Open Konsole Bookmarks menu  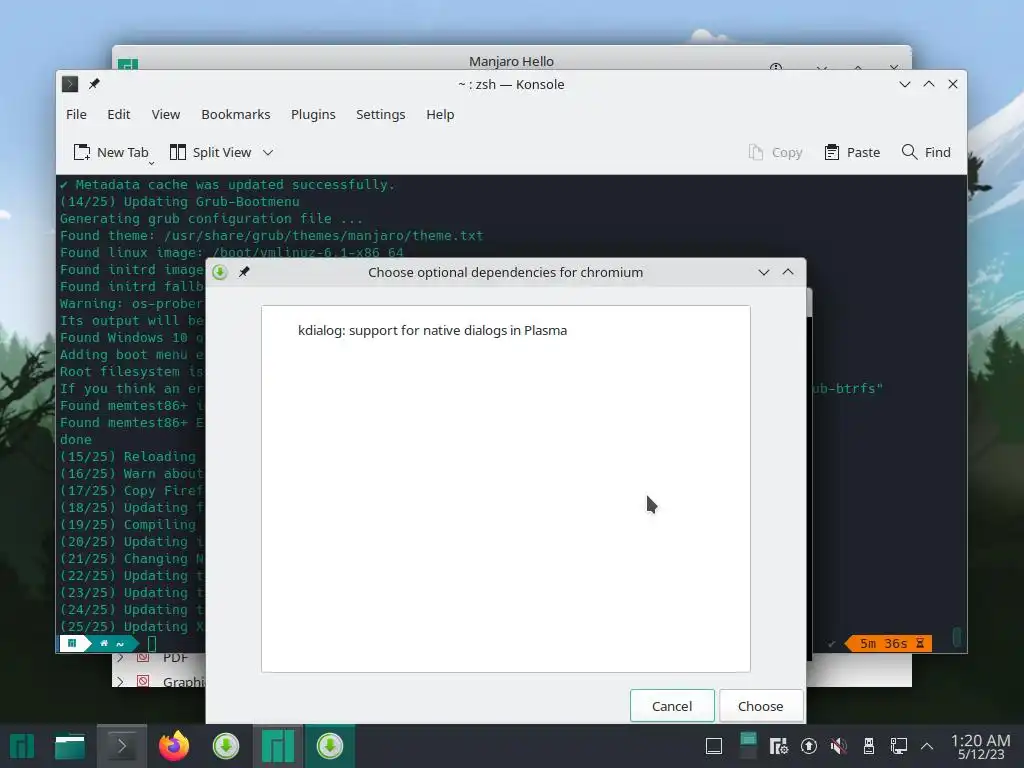click(236, 114)
